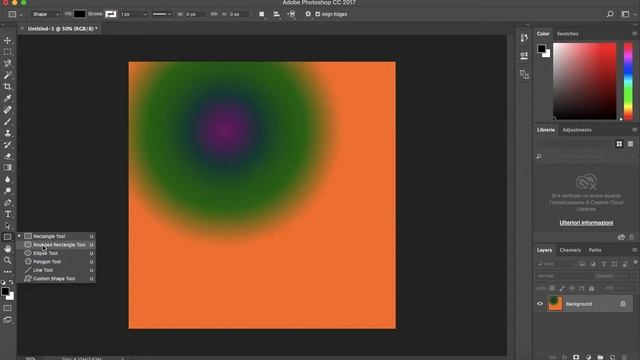
Task: Switch Libraries to list view
Action: coord(630,144)
